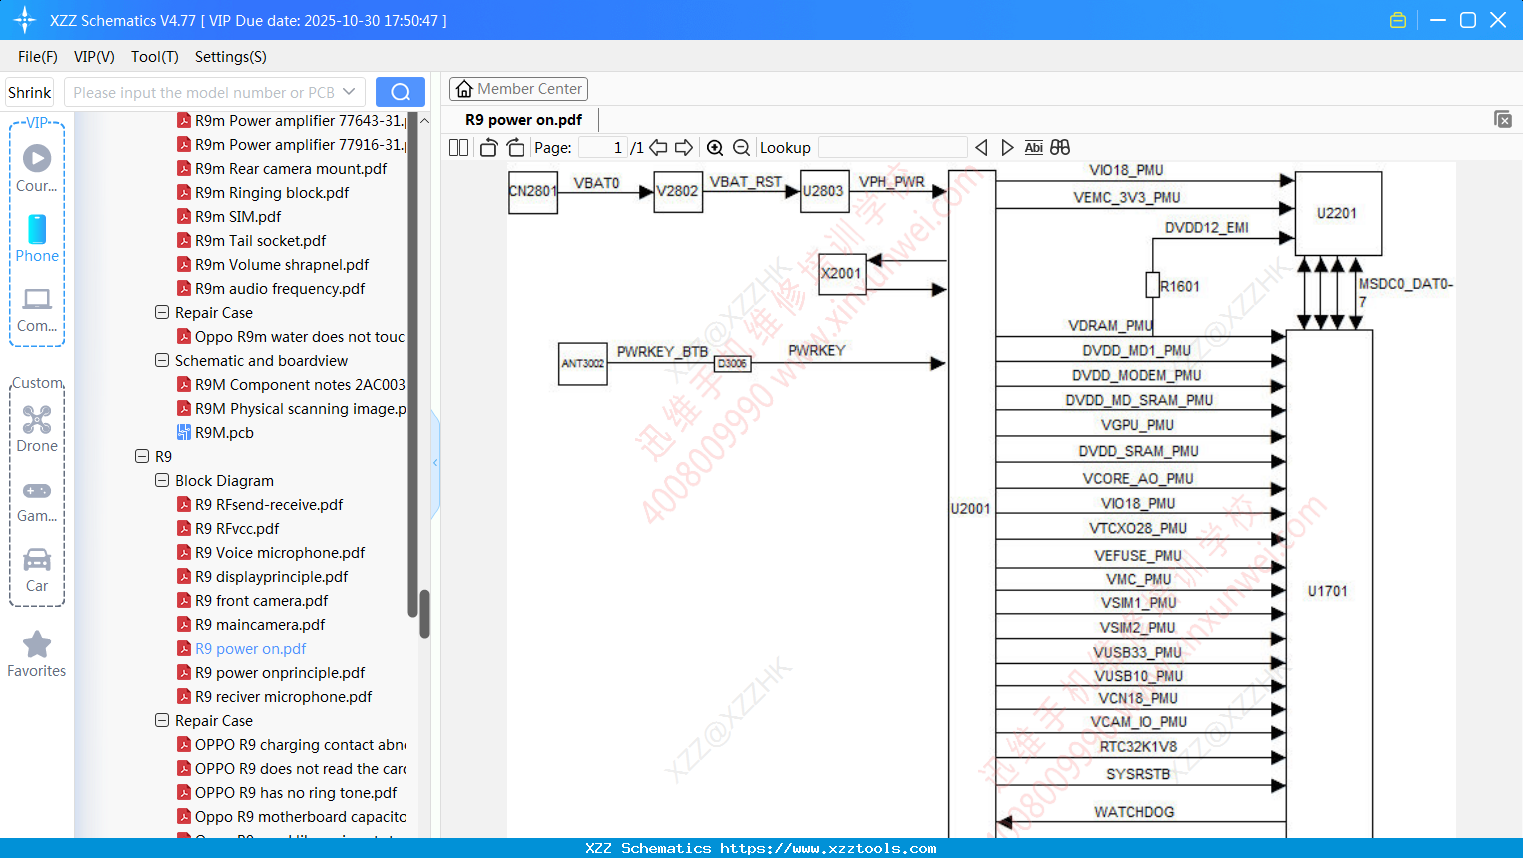Close the open document tab icon at far right

[x=1503, y=119]
